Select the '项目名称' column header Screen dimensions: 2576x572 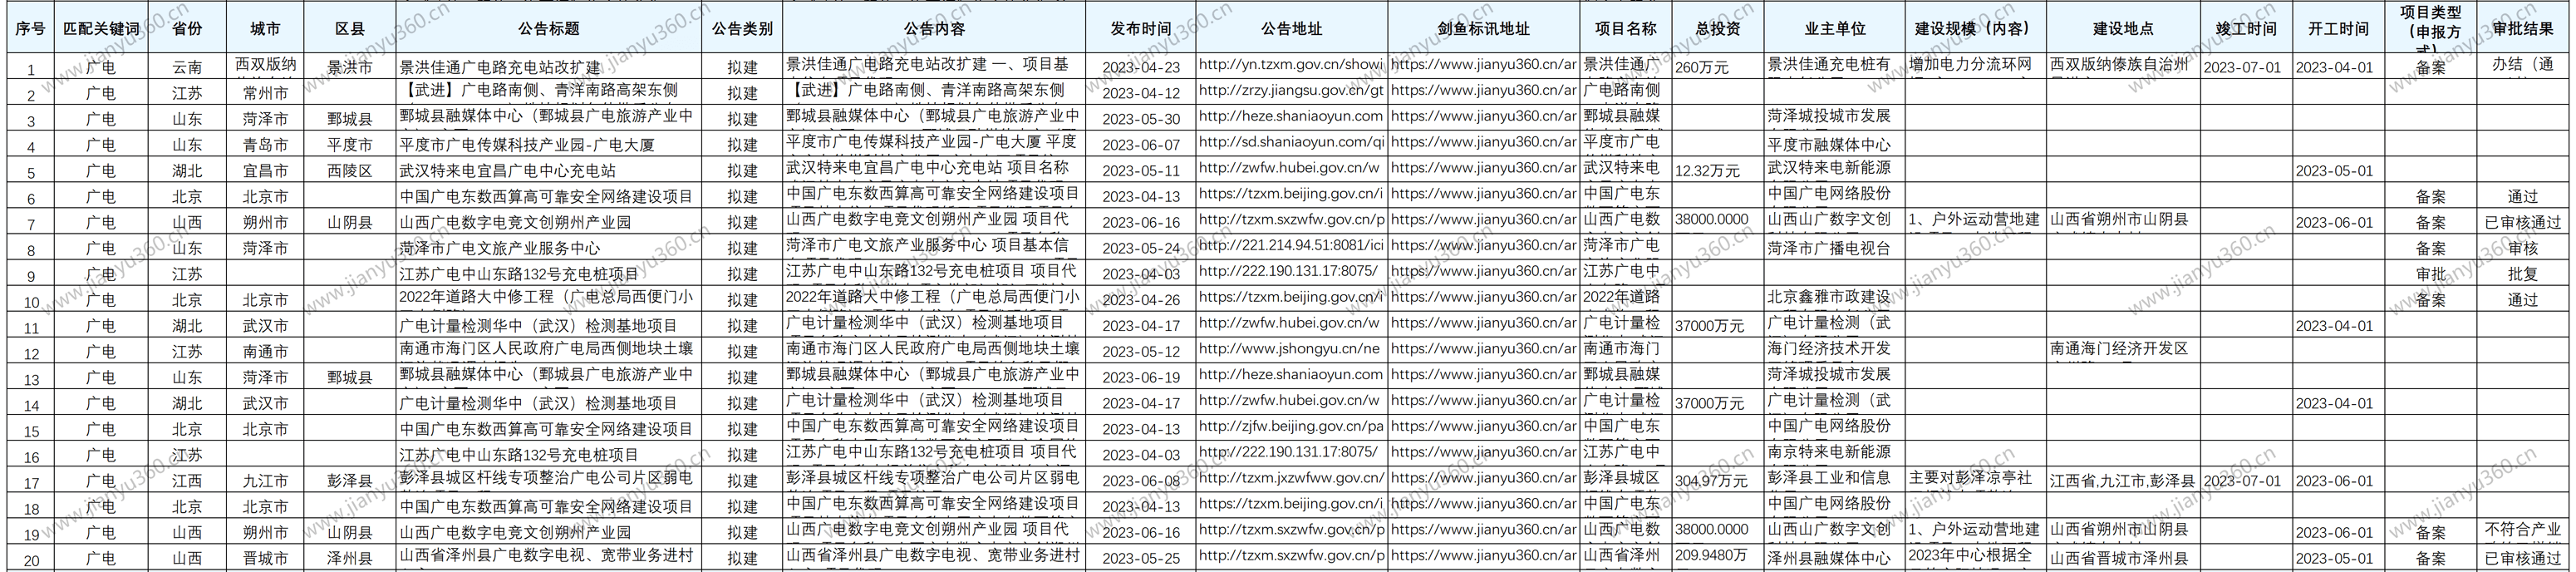(x=1626, y=29)
